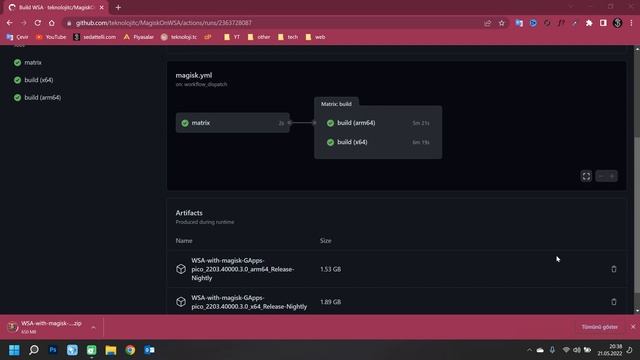Select build (x64) job in sidebar
The image size is (640, 360).
pyautogui.click(x=33, y=80)
